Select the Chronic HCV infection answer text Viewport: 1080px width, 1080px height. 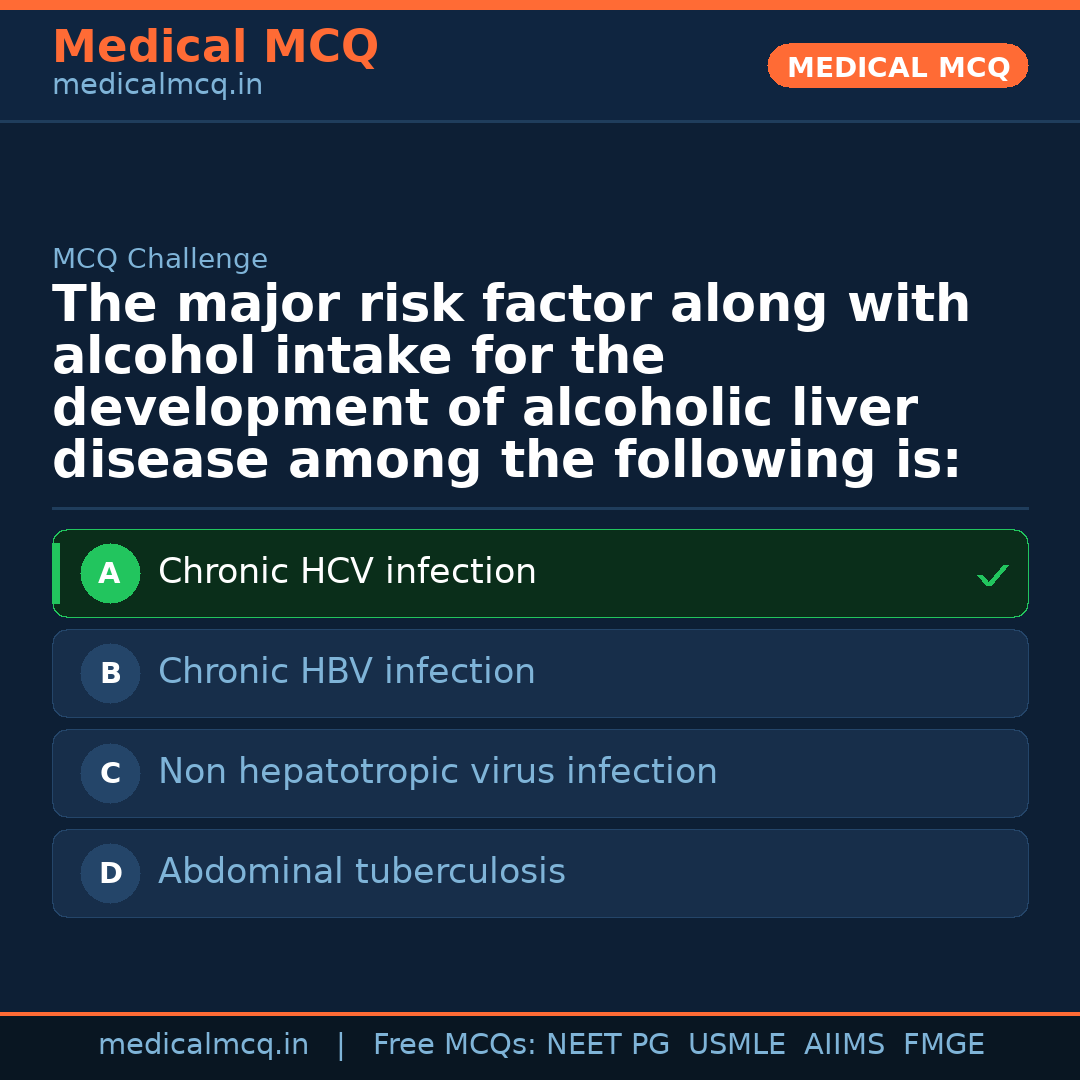[347, 572]
